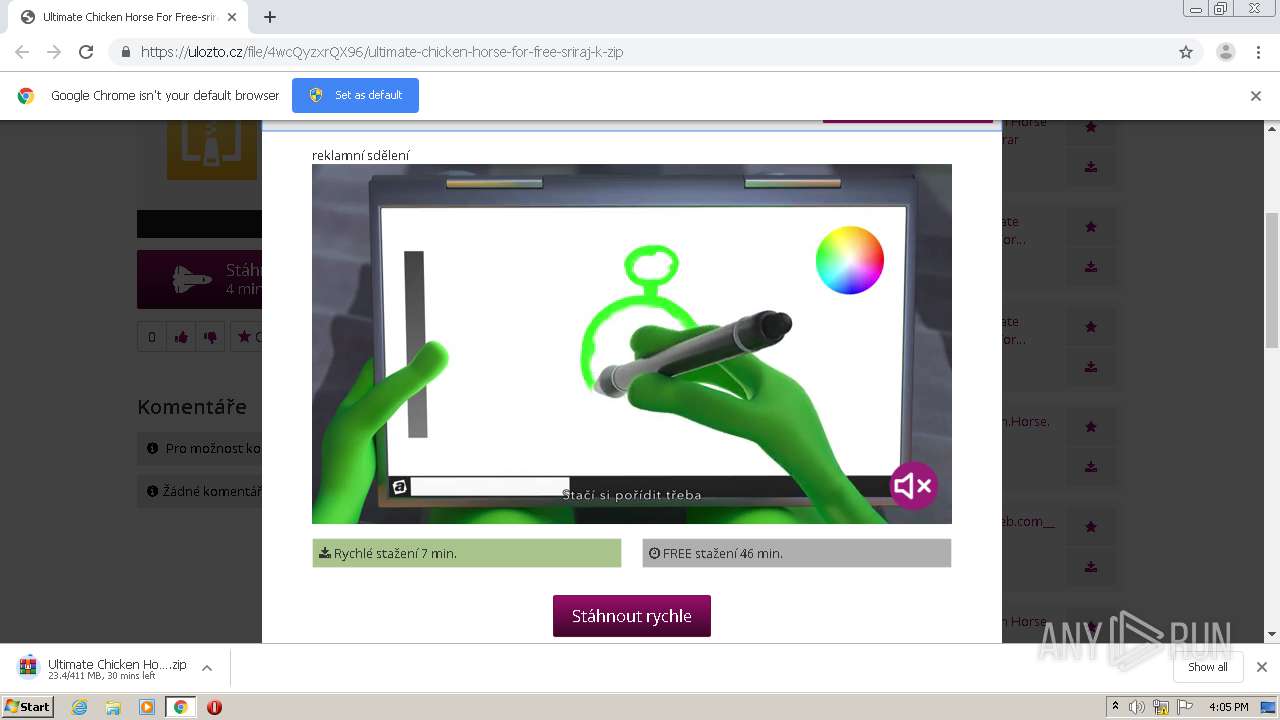Open the system tray volume control
This screenshot has height=720, width=1280.
point(1137,707)
